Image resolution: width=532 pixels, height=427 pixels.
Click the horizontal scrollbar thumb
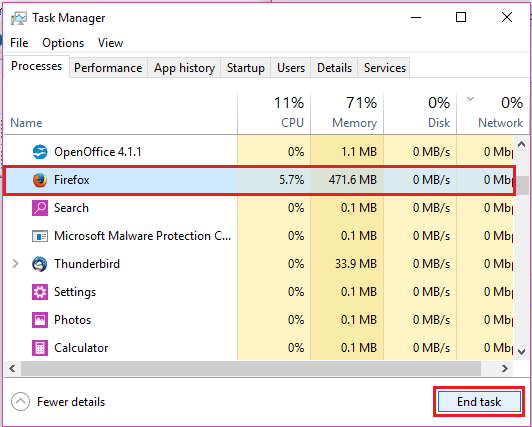[x=251, y=368]
